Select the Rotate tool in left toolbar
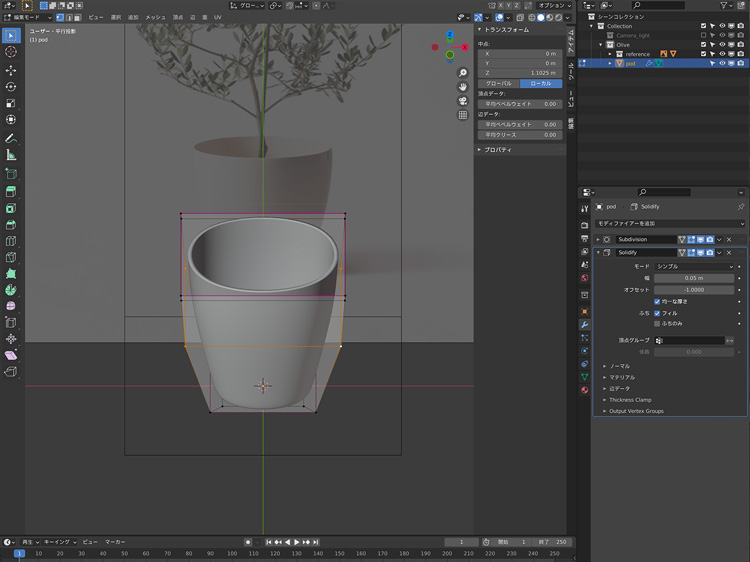Viewport: 750px width, 562px height. (x=11, y=87)
